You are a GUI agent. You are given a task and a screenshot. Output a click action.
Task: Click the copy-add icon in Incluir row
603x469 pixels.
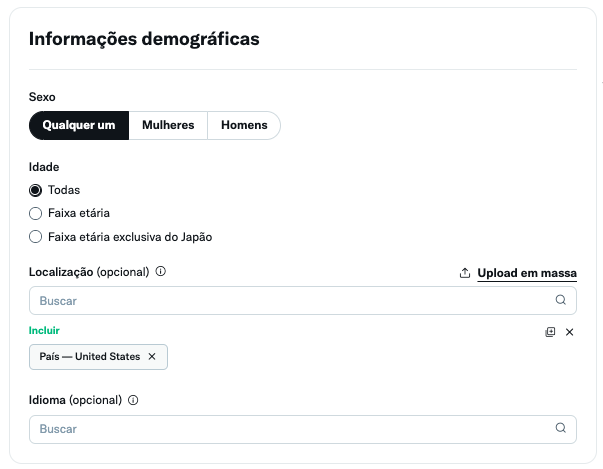pyautogui.click(x=550, y=332)
